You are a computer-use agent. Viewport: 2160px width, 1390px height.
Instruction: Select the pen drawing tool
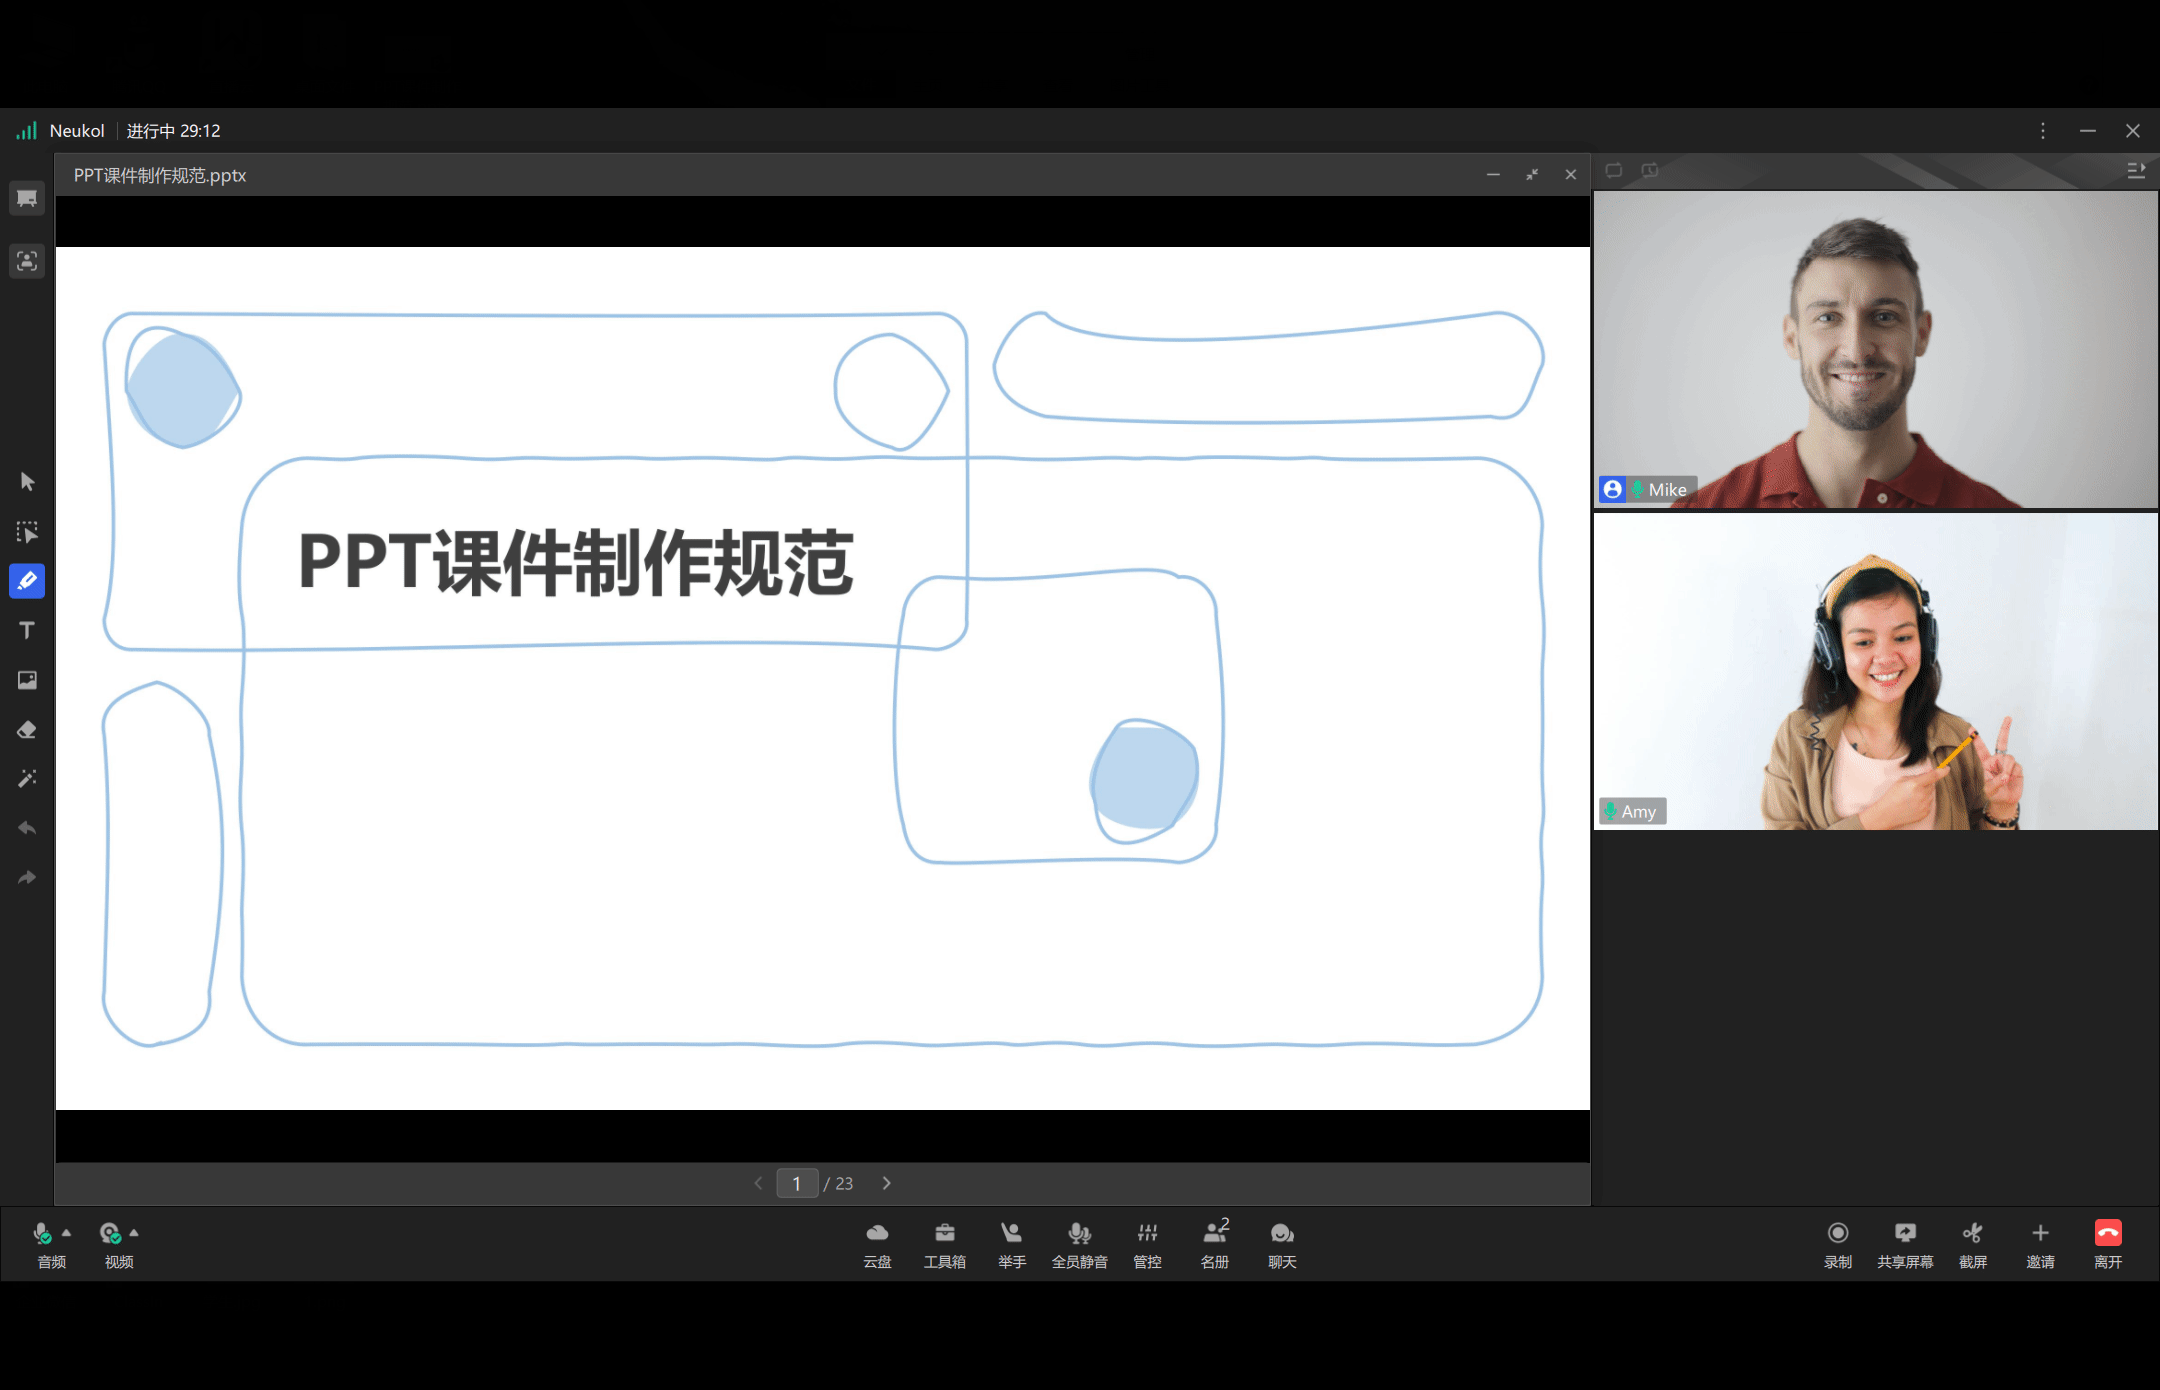pyautogui.click(x=27, y=581)
